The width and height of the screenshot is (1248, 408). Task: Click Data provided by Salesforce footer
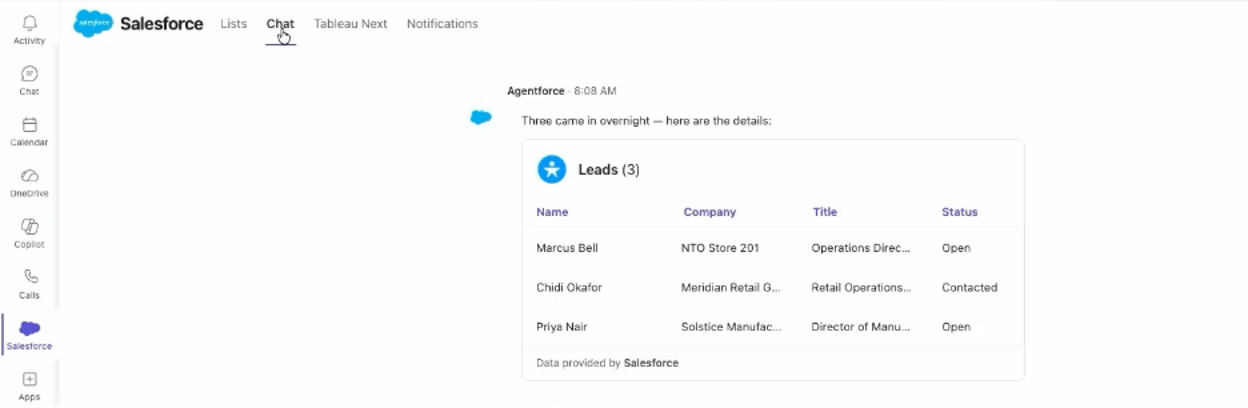[607, 363]
